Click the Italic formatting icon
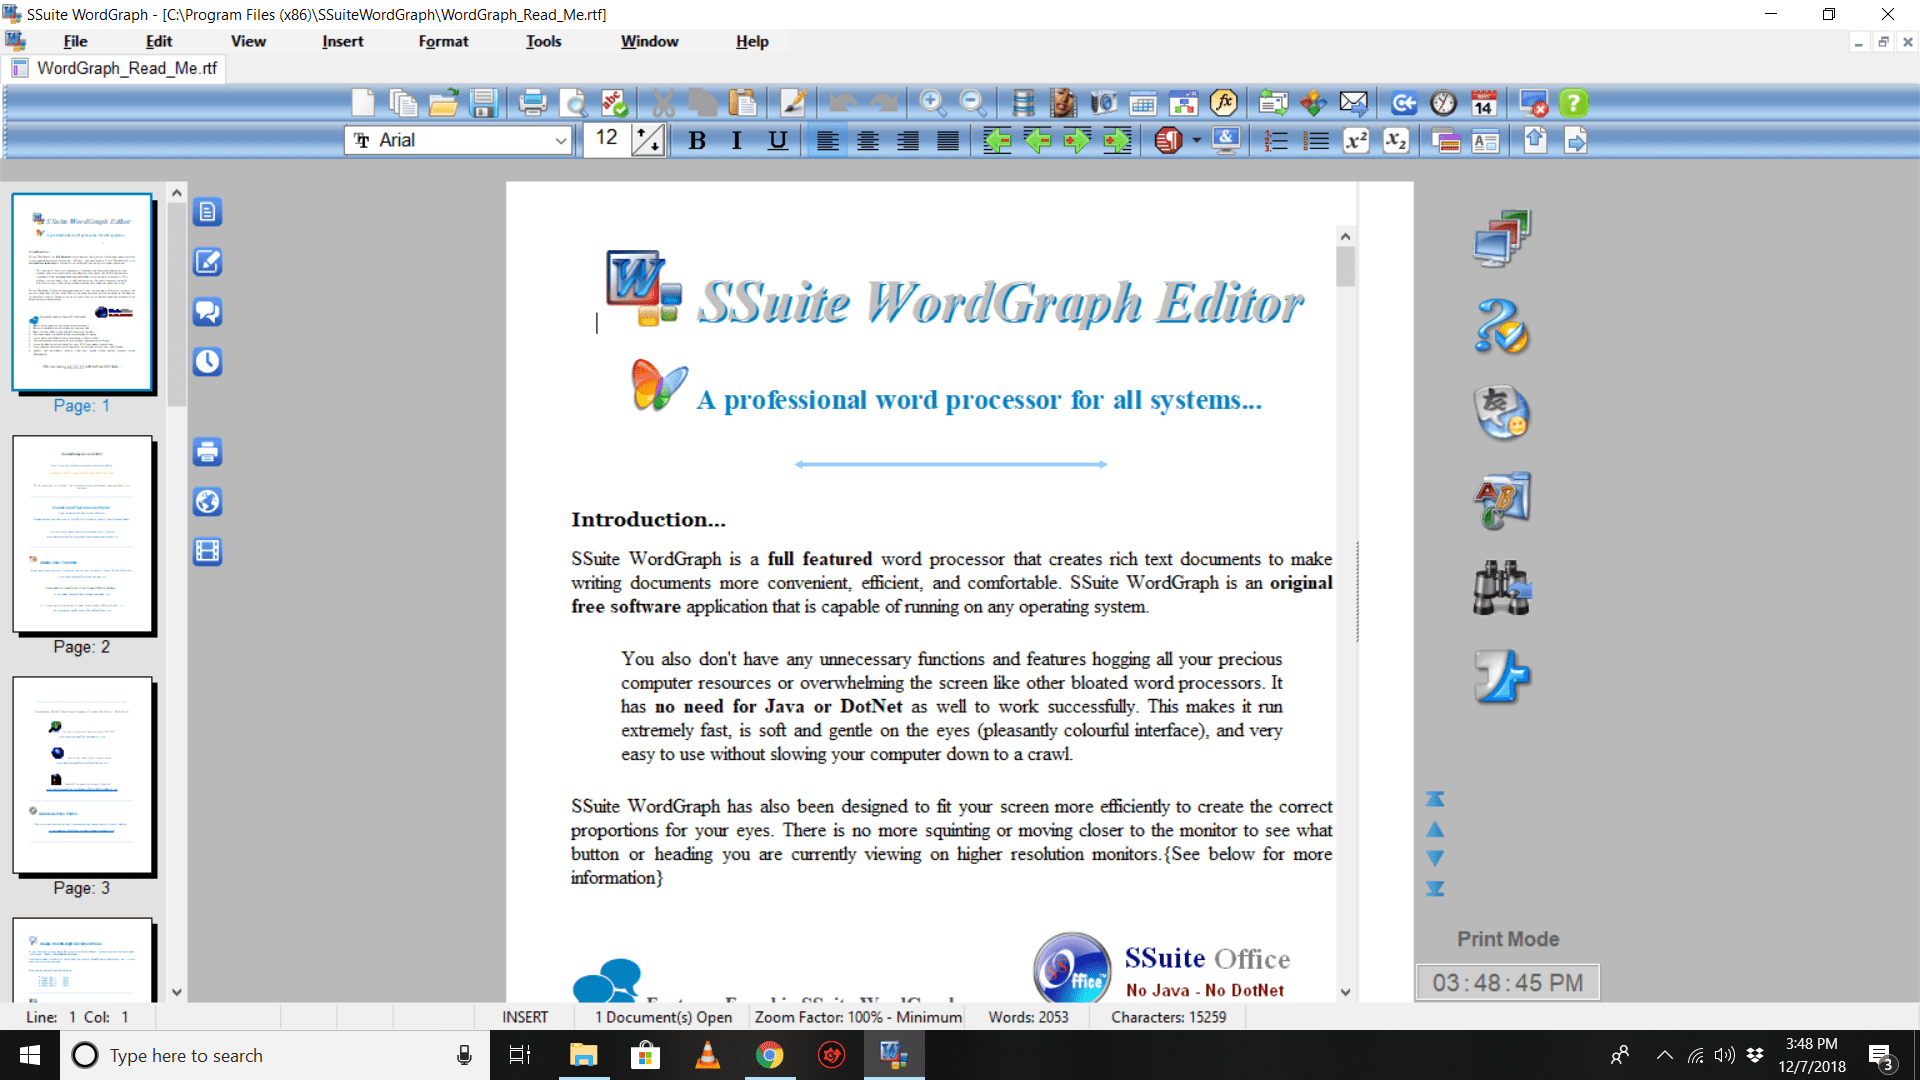The height and width of the screenshot is (1080, 1920). point(737,141)
